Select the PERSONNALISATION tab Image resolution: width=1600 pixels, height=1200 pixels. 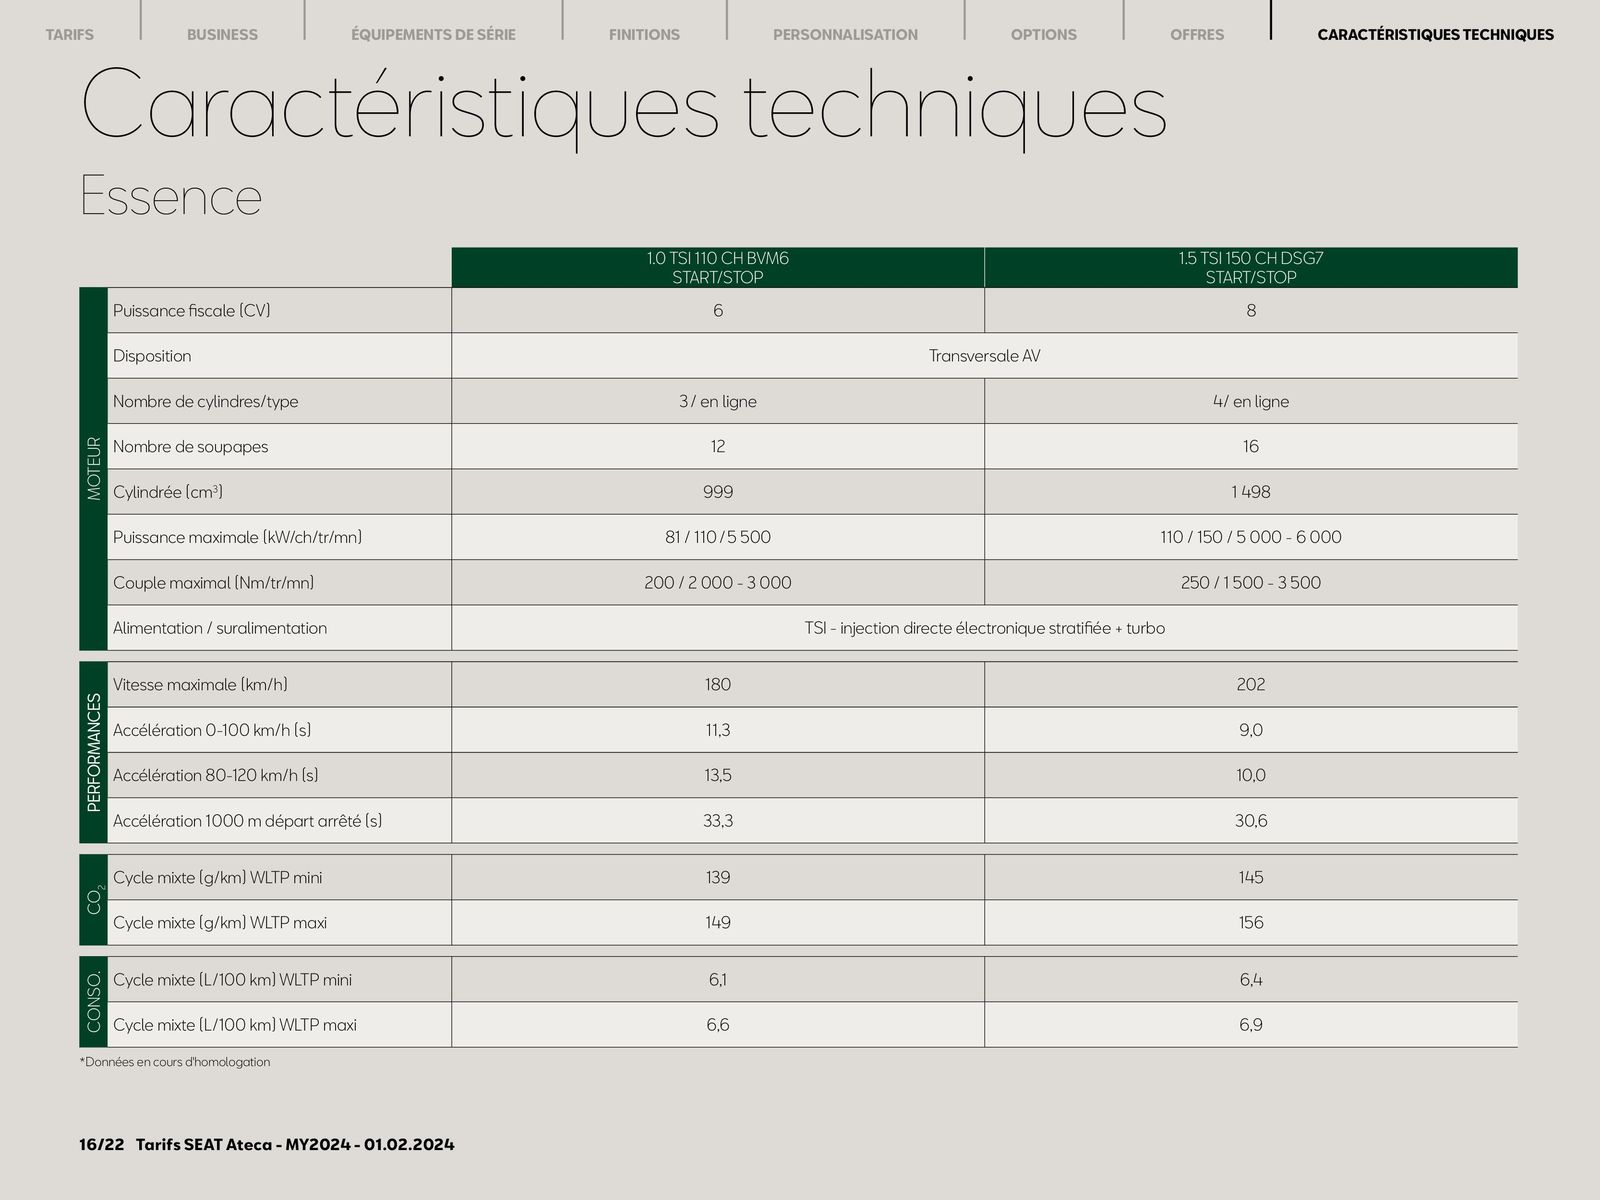pos(845,34)
